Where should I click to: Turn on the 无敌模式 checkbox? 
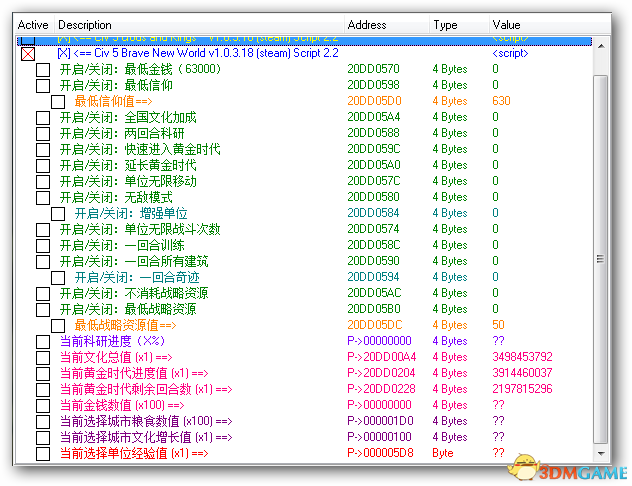click(43, 198)
